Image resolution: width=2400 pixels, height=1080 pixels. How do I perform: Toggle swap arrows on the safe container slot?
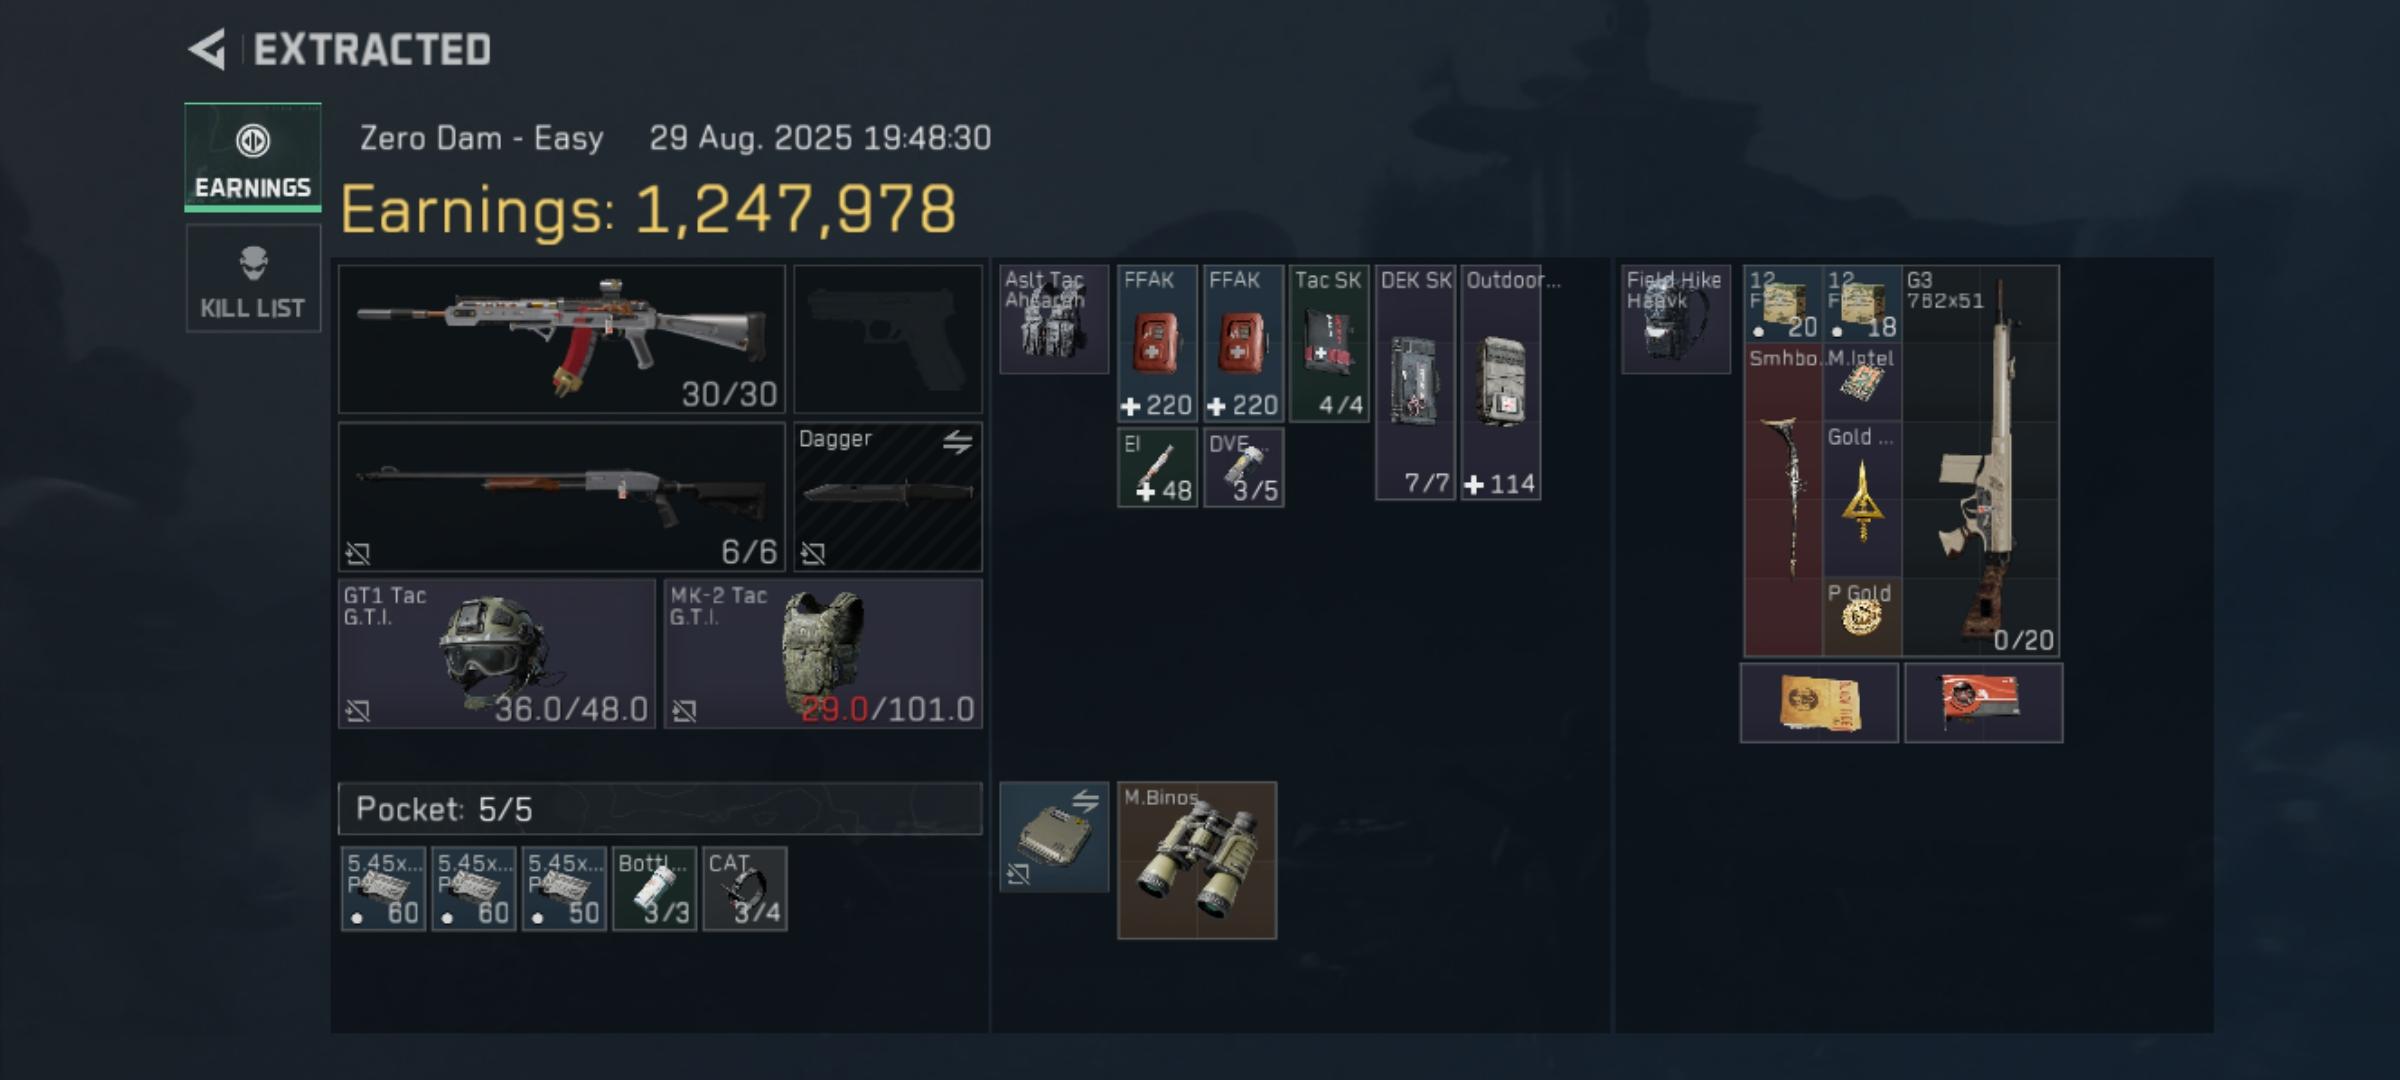tap(1085, 800)
